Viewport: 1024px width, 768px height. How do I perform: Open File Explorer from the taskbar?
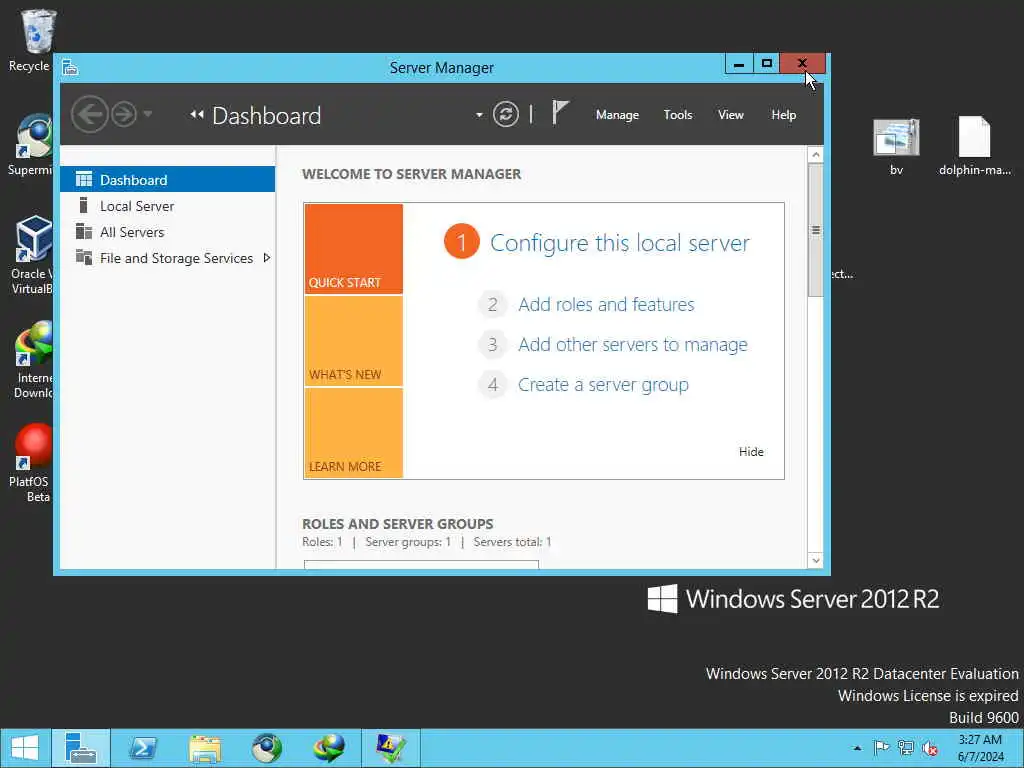[205, 748]
